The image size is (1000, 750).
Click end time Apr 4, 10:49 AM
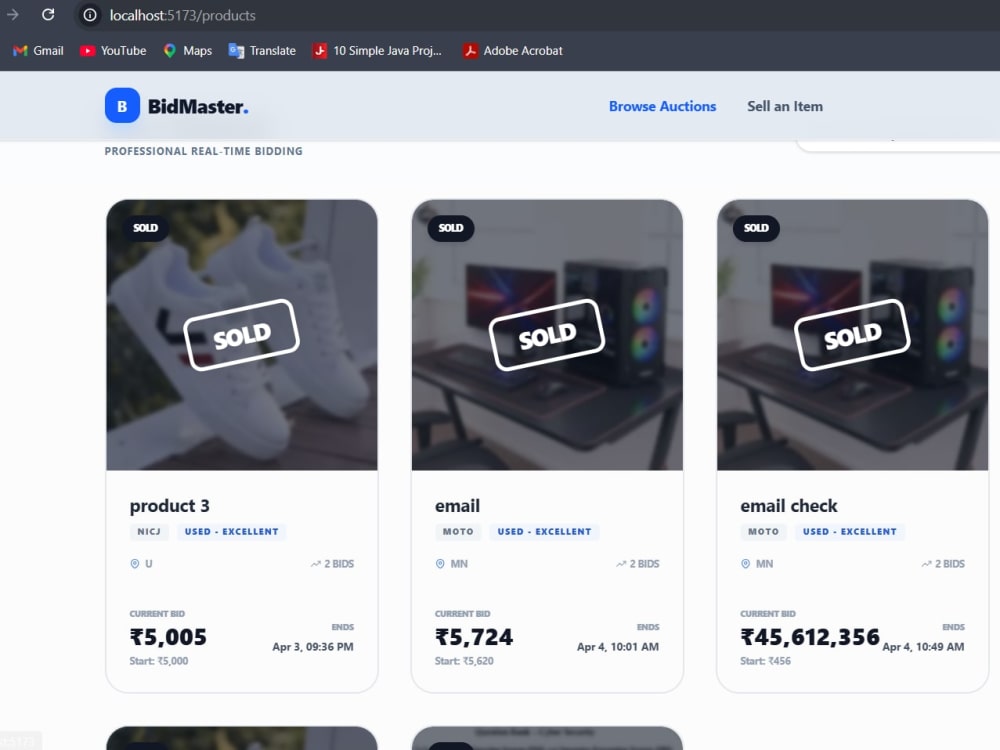point(923,647)
